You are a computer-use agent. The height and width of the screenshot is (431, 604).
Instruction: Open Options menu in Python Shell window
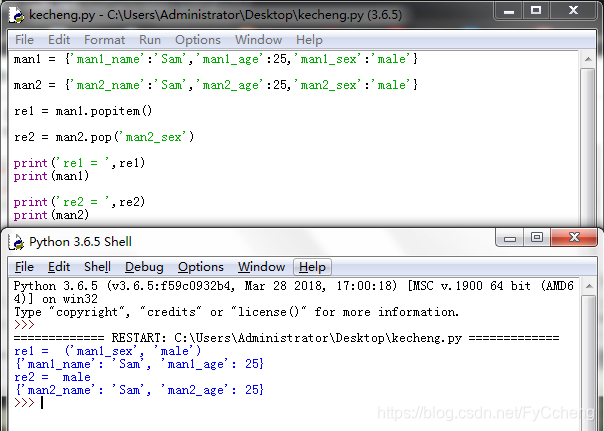201,267
